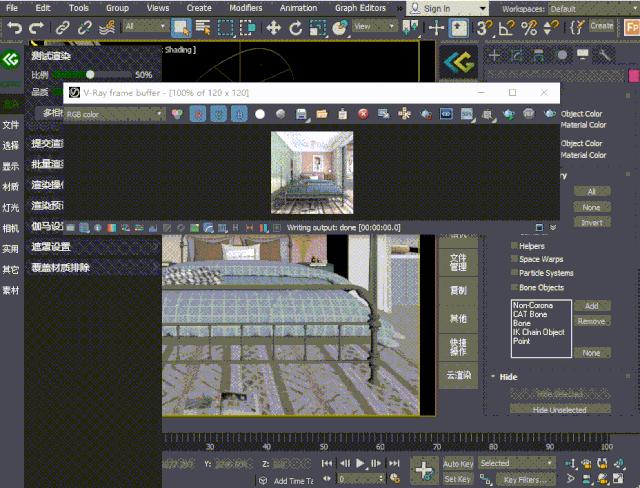Check the Bone Objects checkbox

click(514, 287)
